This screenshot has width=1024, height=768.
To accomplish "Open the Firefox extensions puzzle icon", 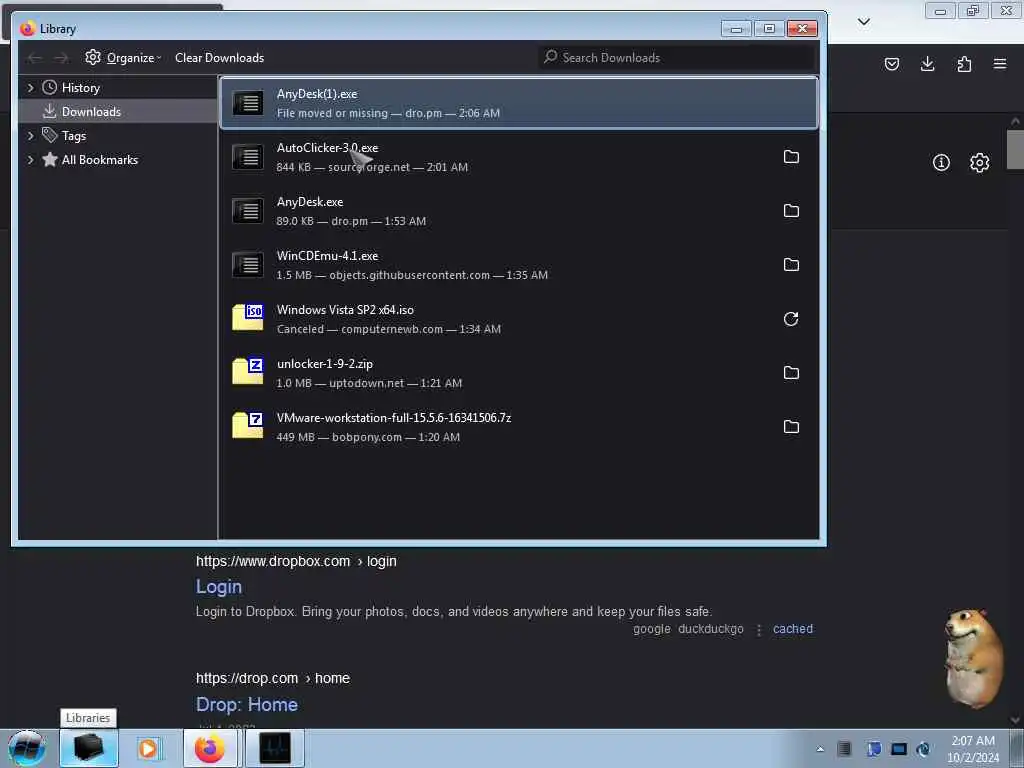I will click(964, 64).
